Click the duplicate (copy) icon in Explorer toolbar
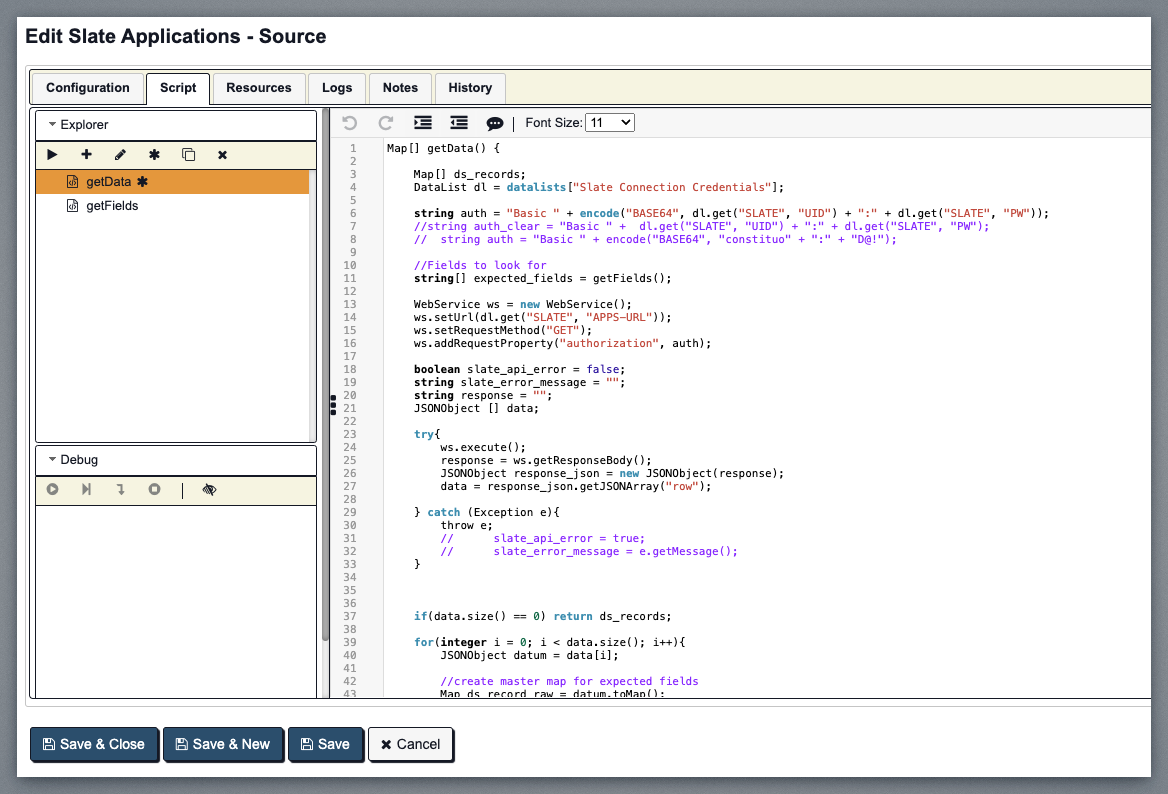 (188, 155)
